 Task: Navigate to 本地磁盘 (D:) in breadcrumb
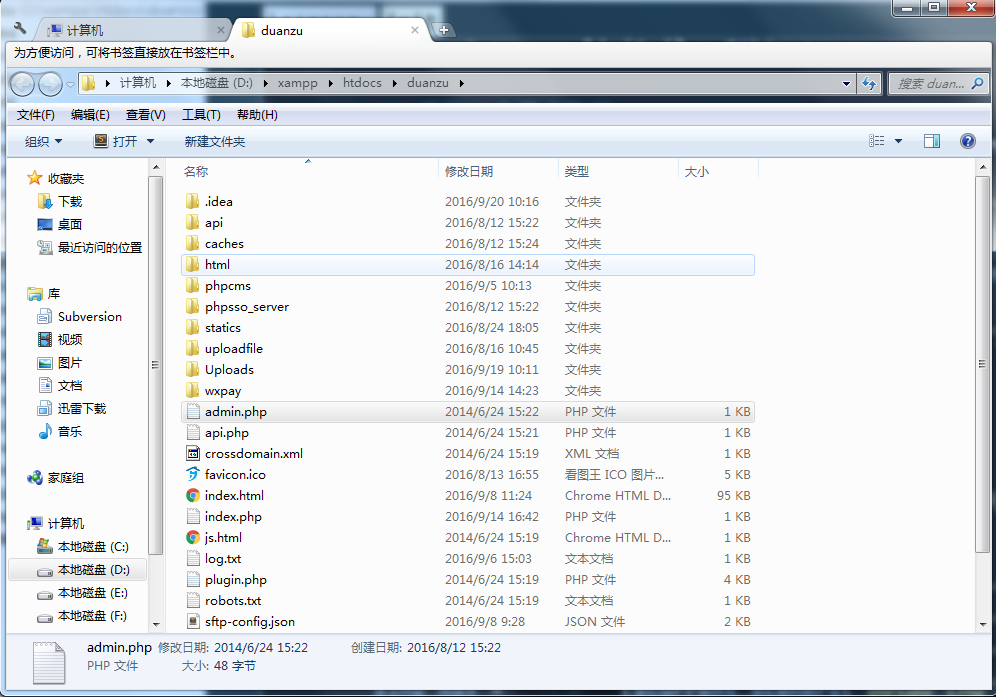pyautogui.click(x=217, y=83)
